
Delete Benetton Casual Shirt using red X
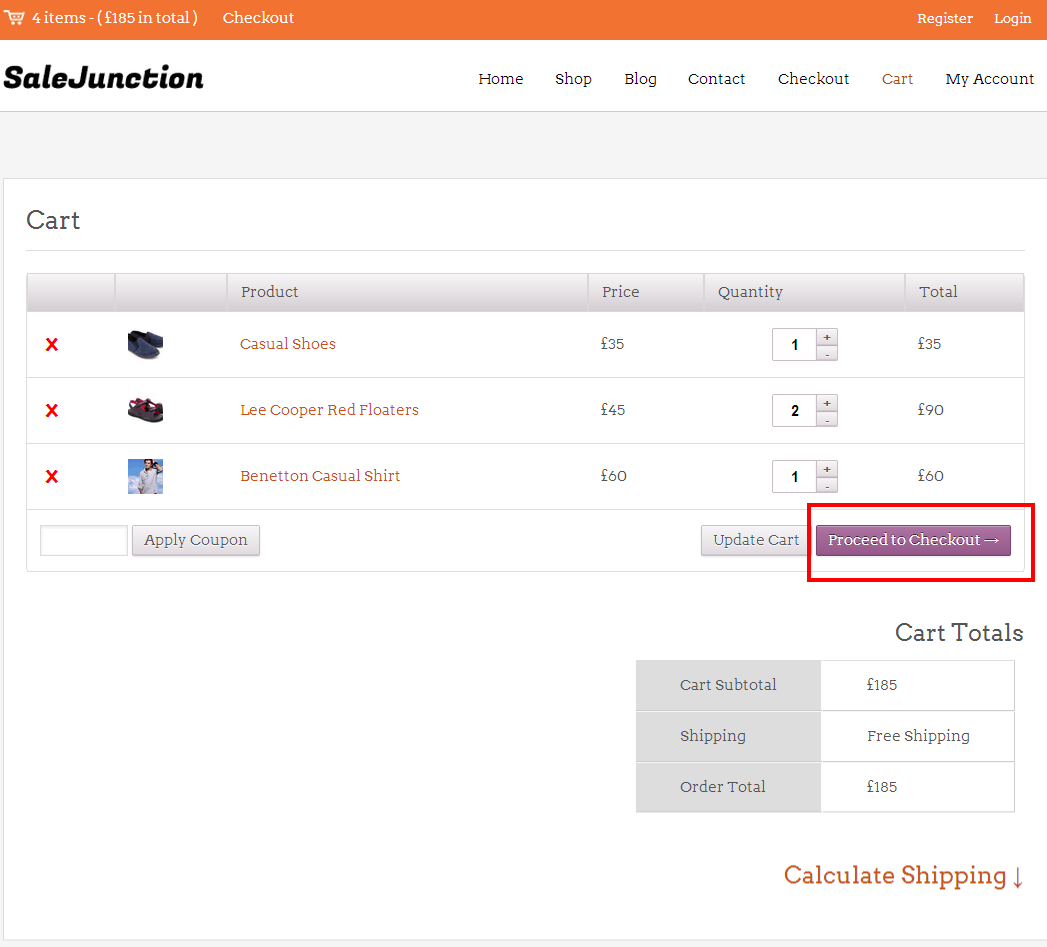(52, 477)
